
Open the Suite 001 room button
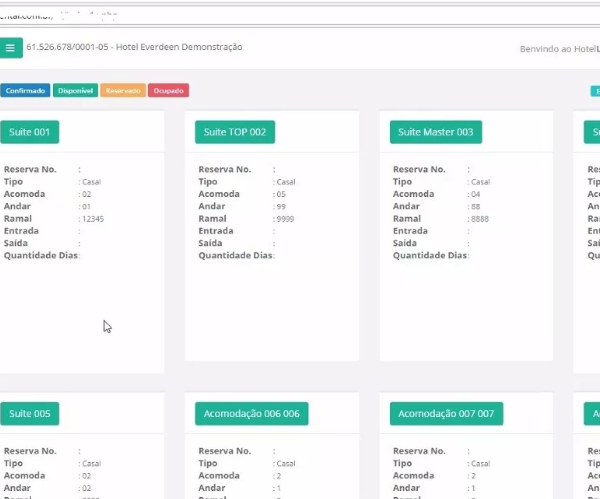click(x=29, y=132)
